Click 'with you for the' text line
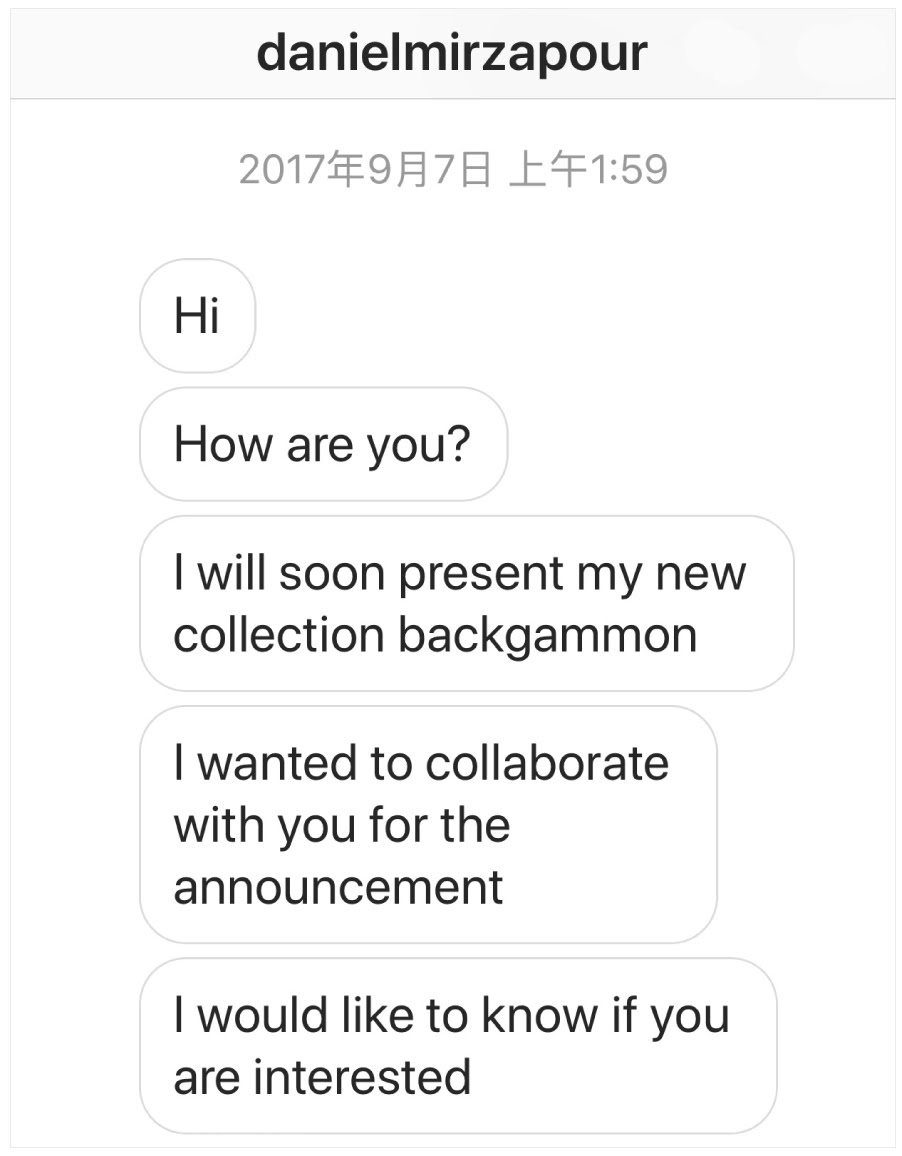902x1156 pixels. (341, 826)
